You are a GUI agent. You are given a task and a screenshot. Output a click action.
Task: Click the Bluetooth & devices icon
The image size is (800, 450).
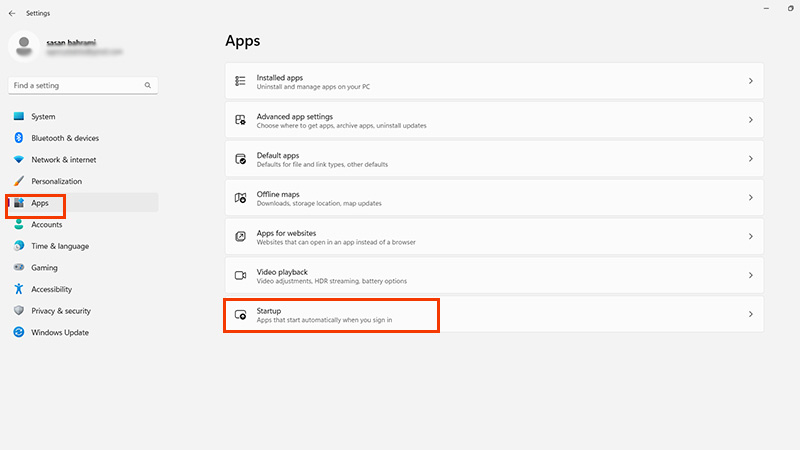coord(19,138)
